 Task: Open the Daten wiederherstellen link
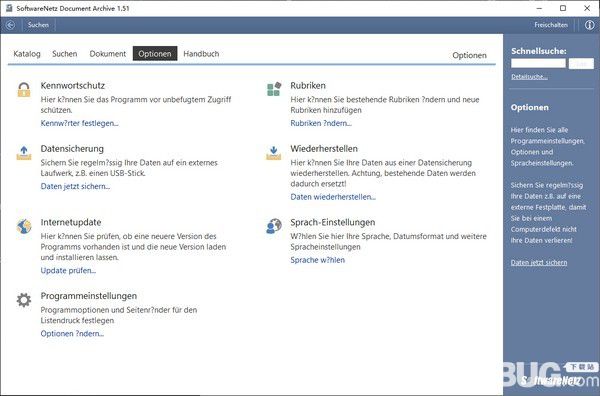point(333,197)
